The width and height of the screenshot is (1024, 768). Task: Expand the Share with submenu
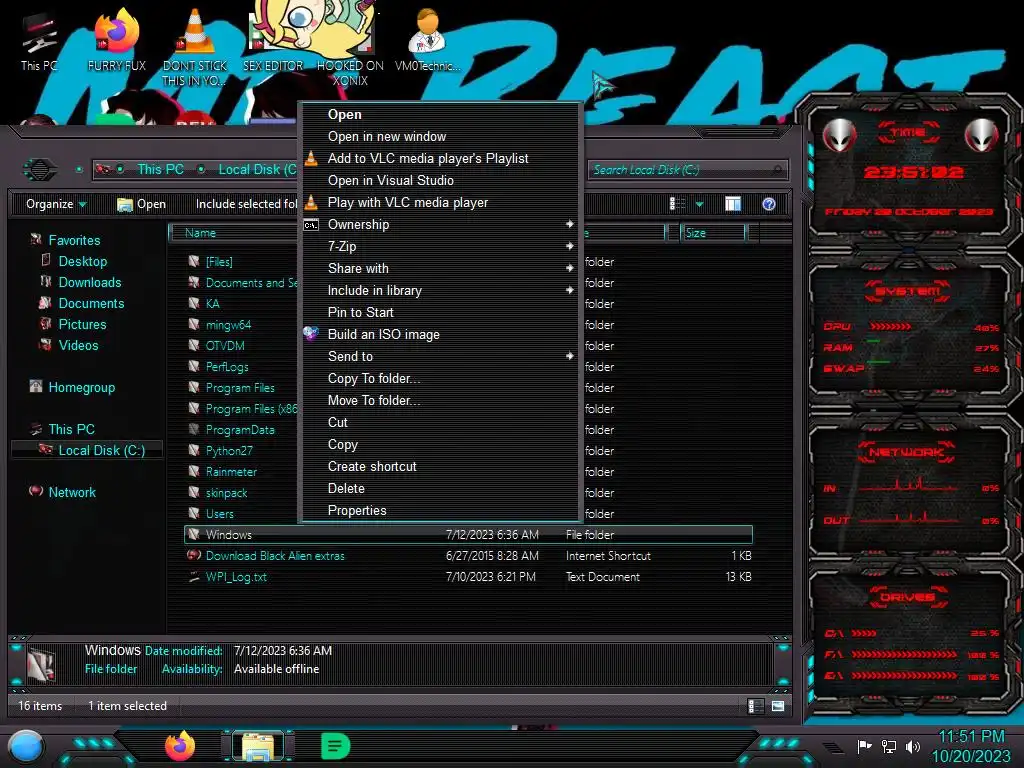click(x=443, y=268)
